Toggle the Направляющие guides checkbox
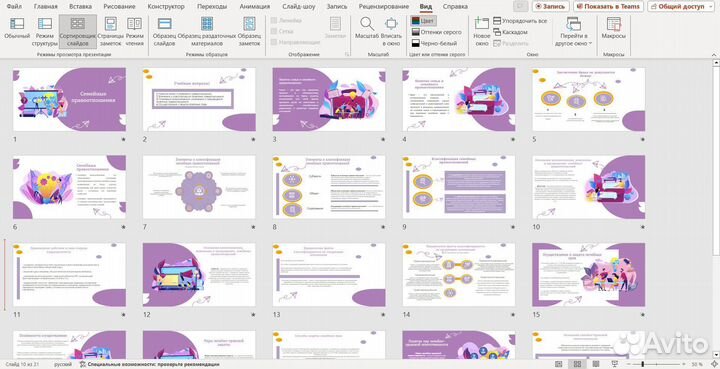This screenshot has width=720, height=369. click(295, 42)
